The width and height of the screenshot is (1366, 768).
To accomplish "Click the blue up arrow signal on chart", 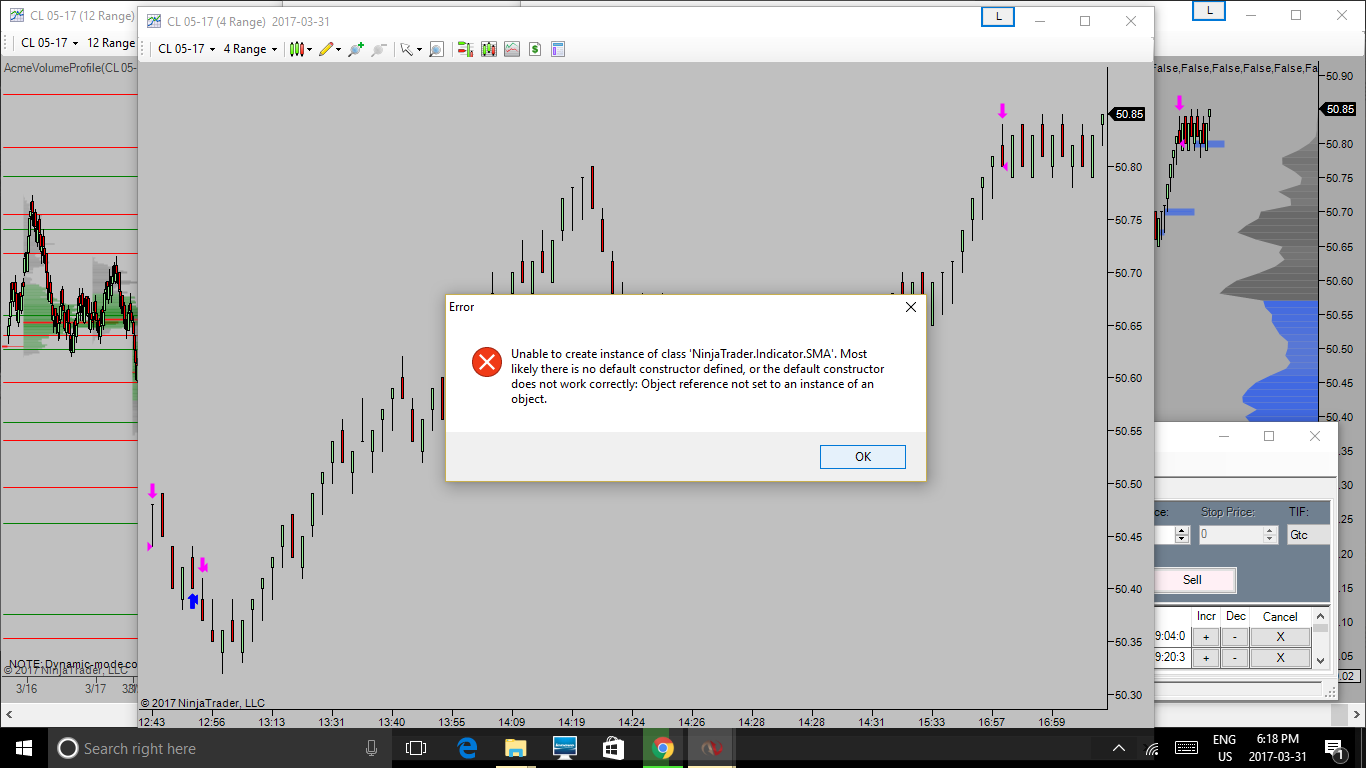I will click(x=193, y=600).
